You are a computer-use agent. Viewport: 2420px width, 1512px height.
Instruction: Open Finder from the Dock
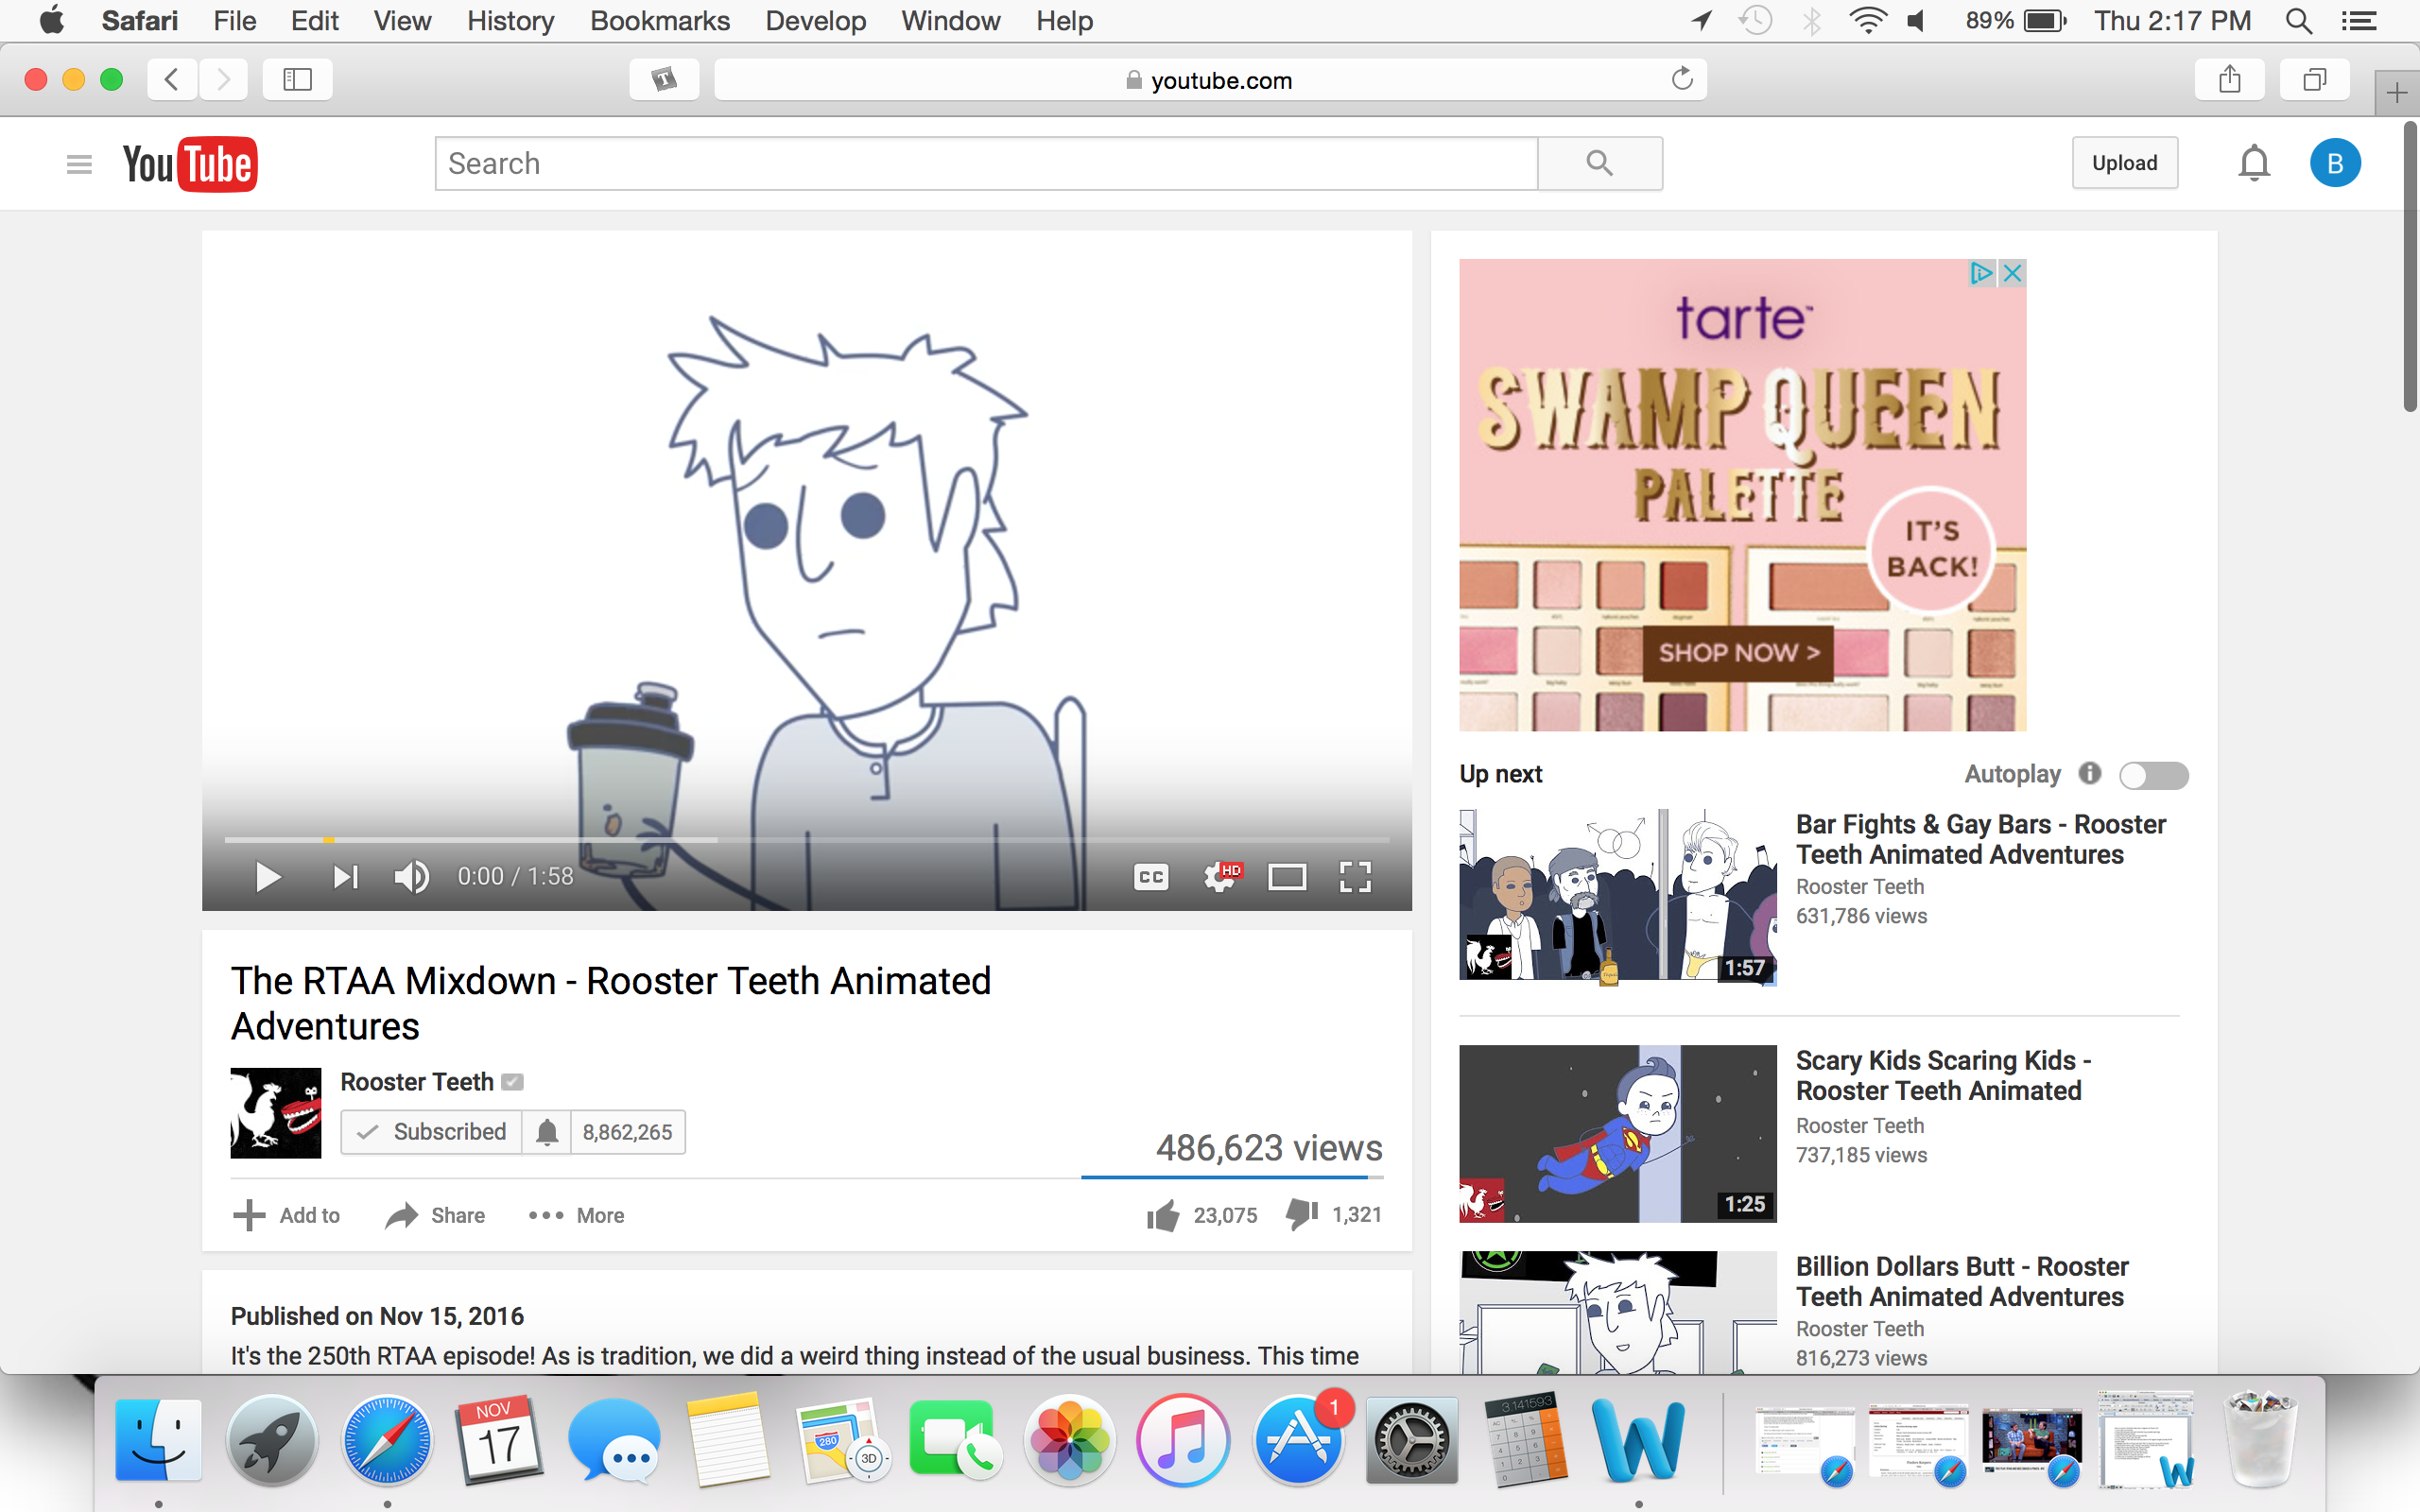click(158, 1440)
